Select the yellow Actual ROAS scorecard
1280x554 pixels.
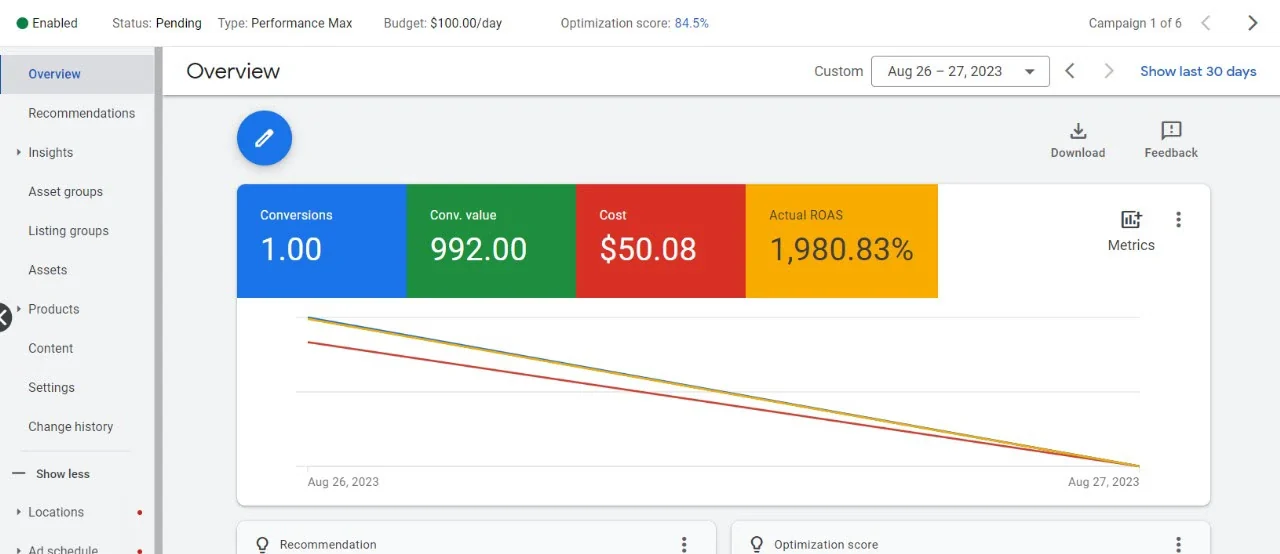(x=842, y=241)
